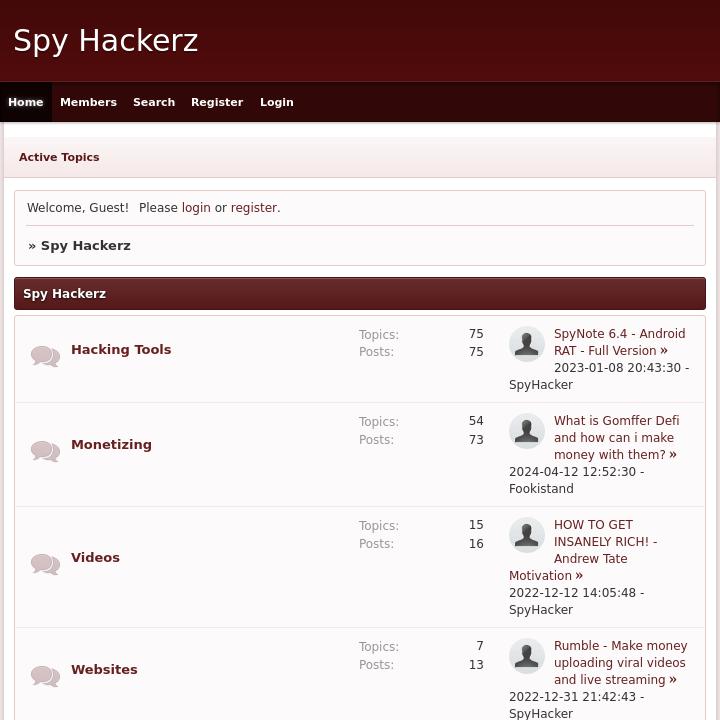Click the Videos forum speech-bubble icon
The image size is (720, 720).
click(45, 564)
